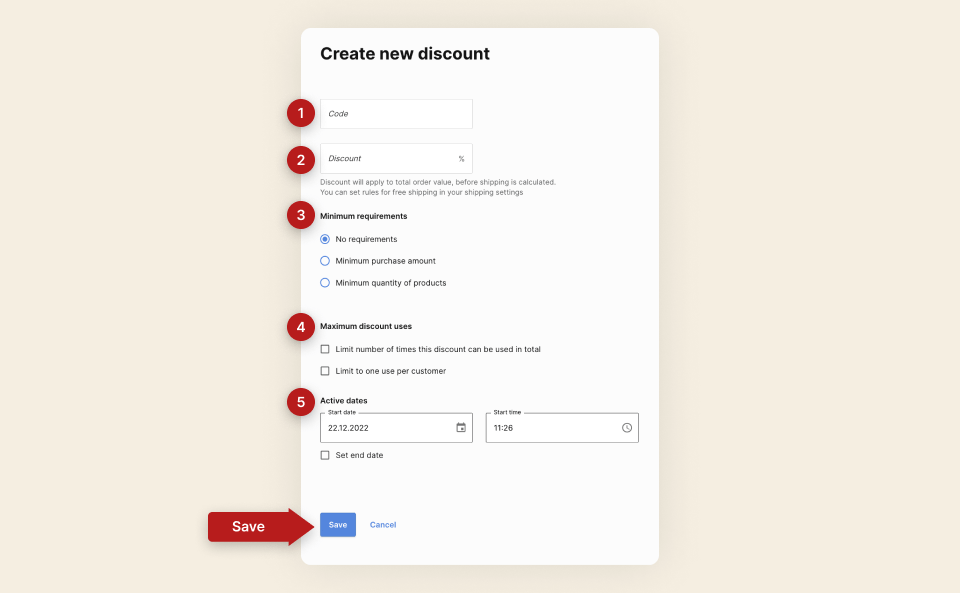Select Minimum quantity of products requirement
The image size is (960, 593).
[325, 283]
